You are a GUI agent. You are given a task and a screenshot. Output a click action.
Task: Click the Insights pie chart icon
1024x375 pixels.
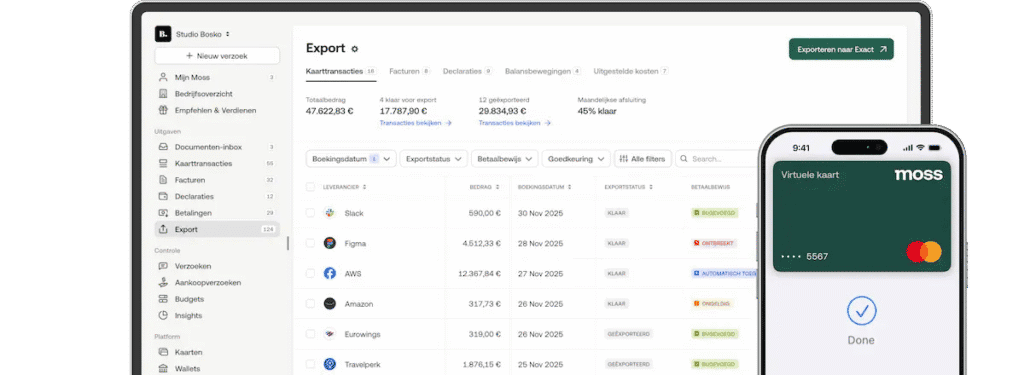point(163,316)
